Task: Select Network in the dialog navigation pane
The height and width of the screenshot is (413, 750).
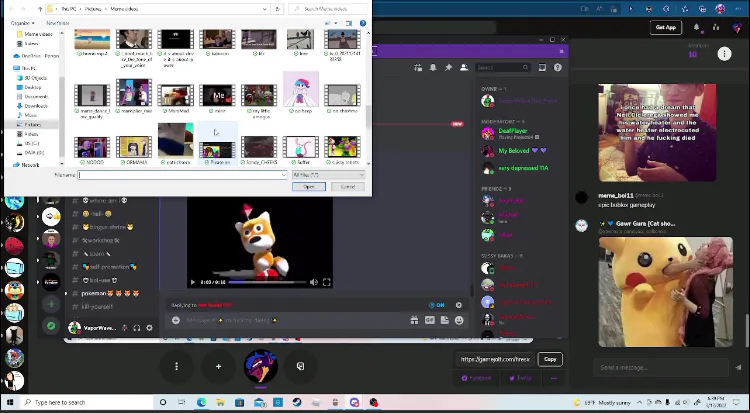Action: click(30, 165)
